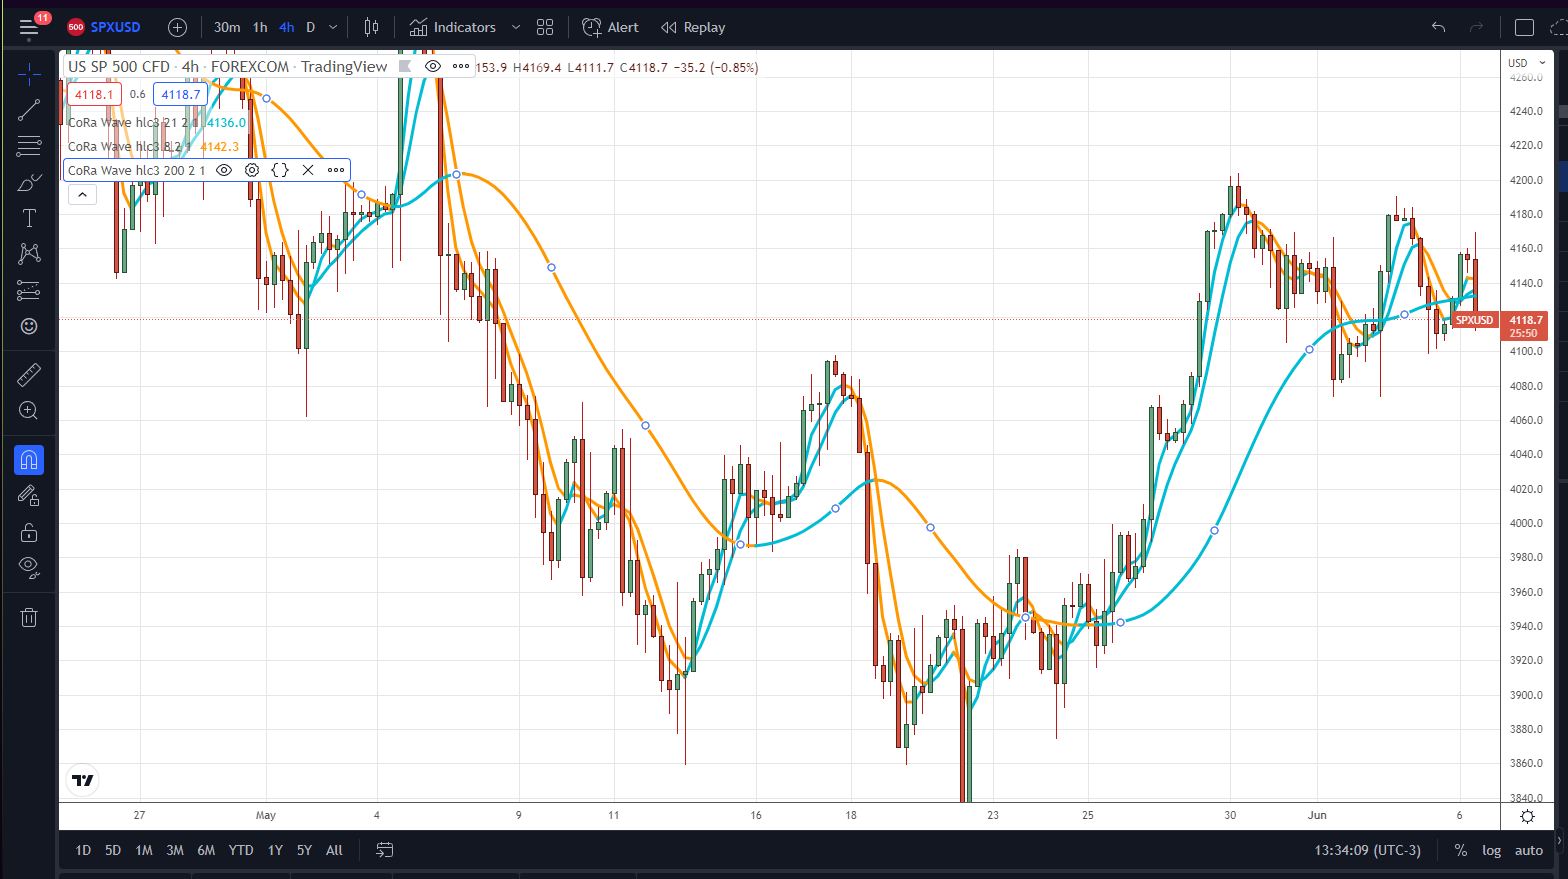
Task: Switch to the 1h timeframe
Action: [260, 27]
